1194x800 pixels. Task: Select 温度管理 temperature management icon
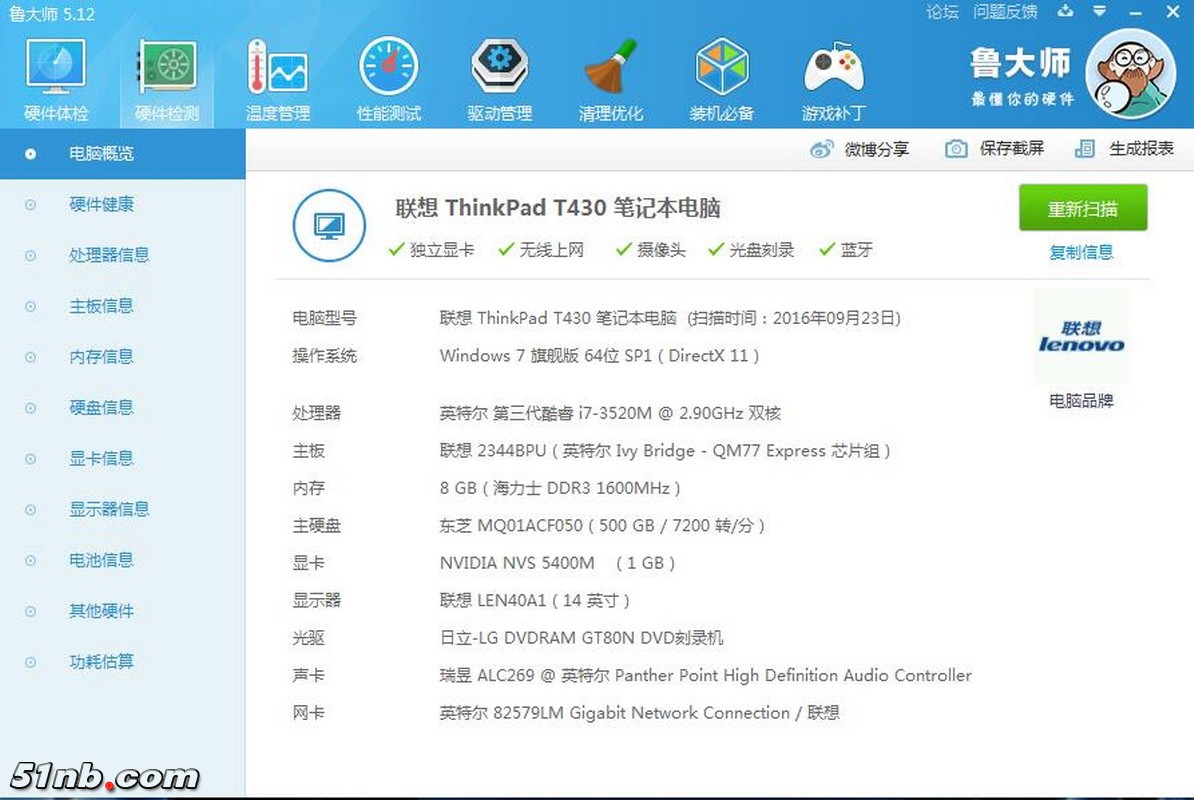(x=278, y=80)
